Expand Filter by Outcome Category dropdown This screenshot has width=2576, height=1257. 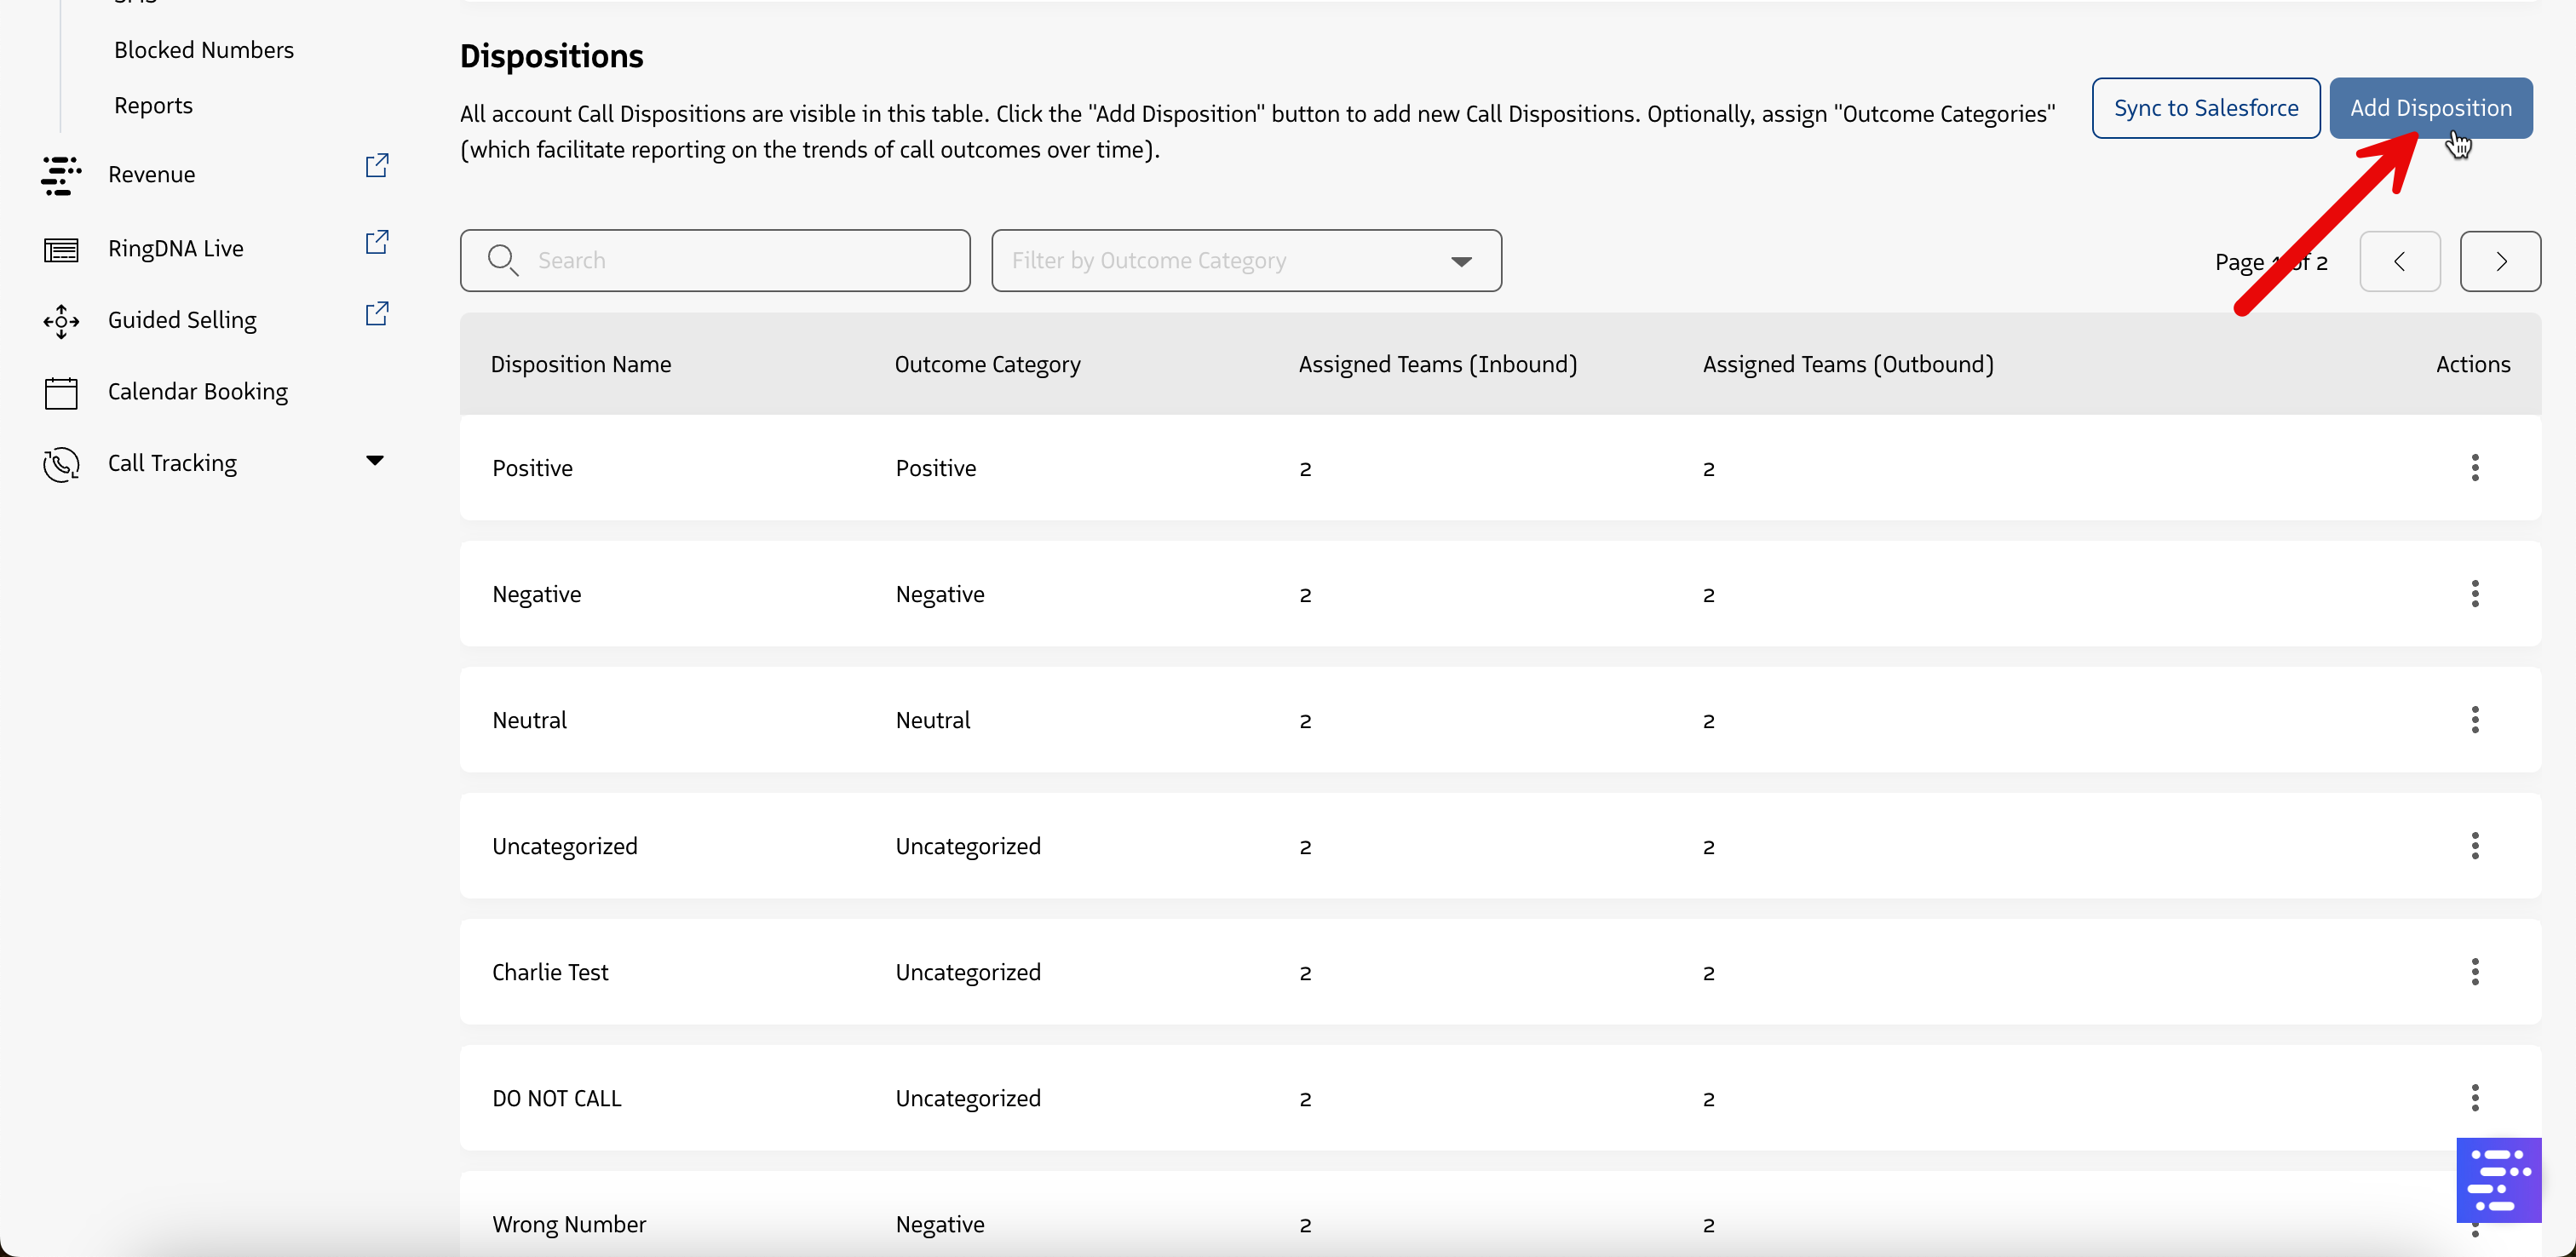1245,261
